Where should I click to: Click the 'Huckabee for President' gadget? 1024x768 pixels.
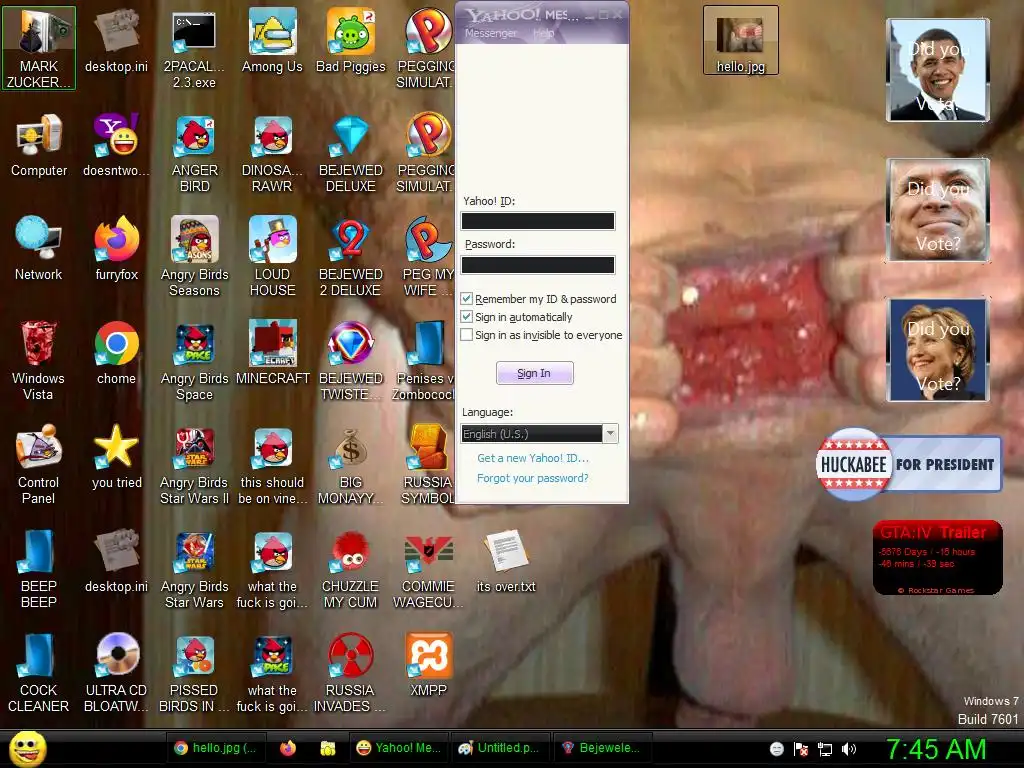click(x=909, y=464)
